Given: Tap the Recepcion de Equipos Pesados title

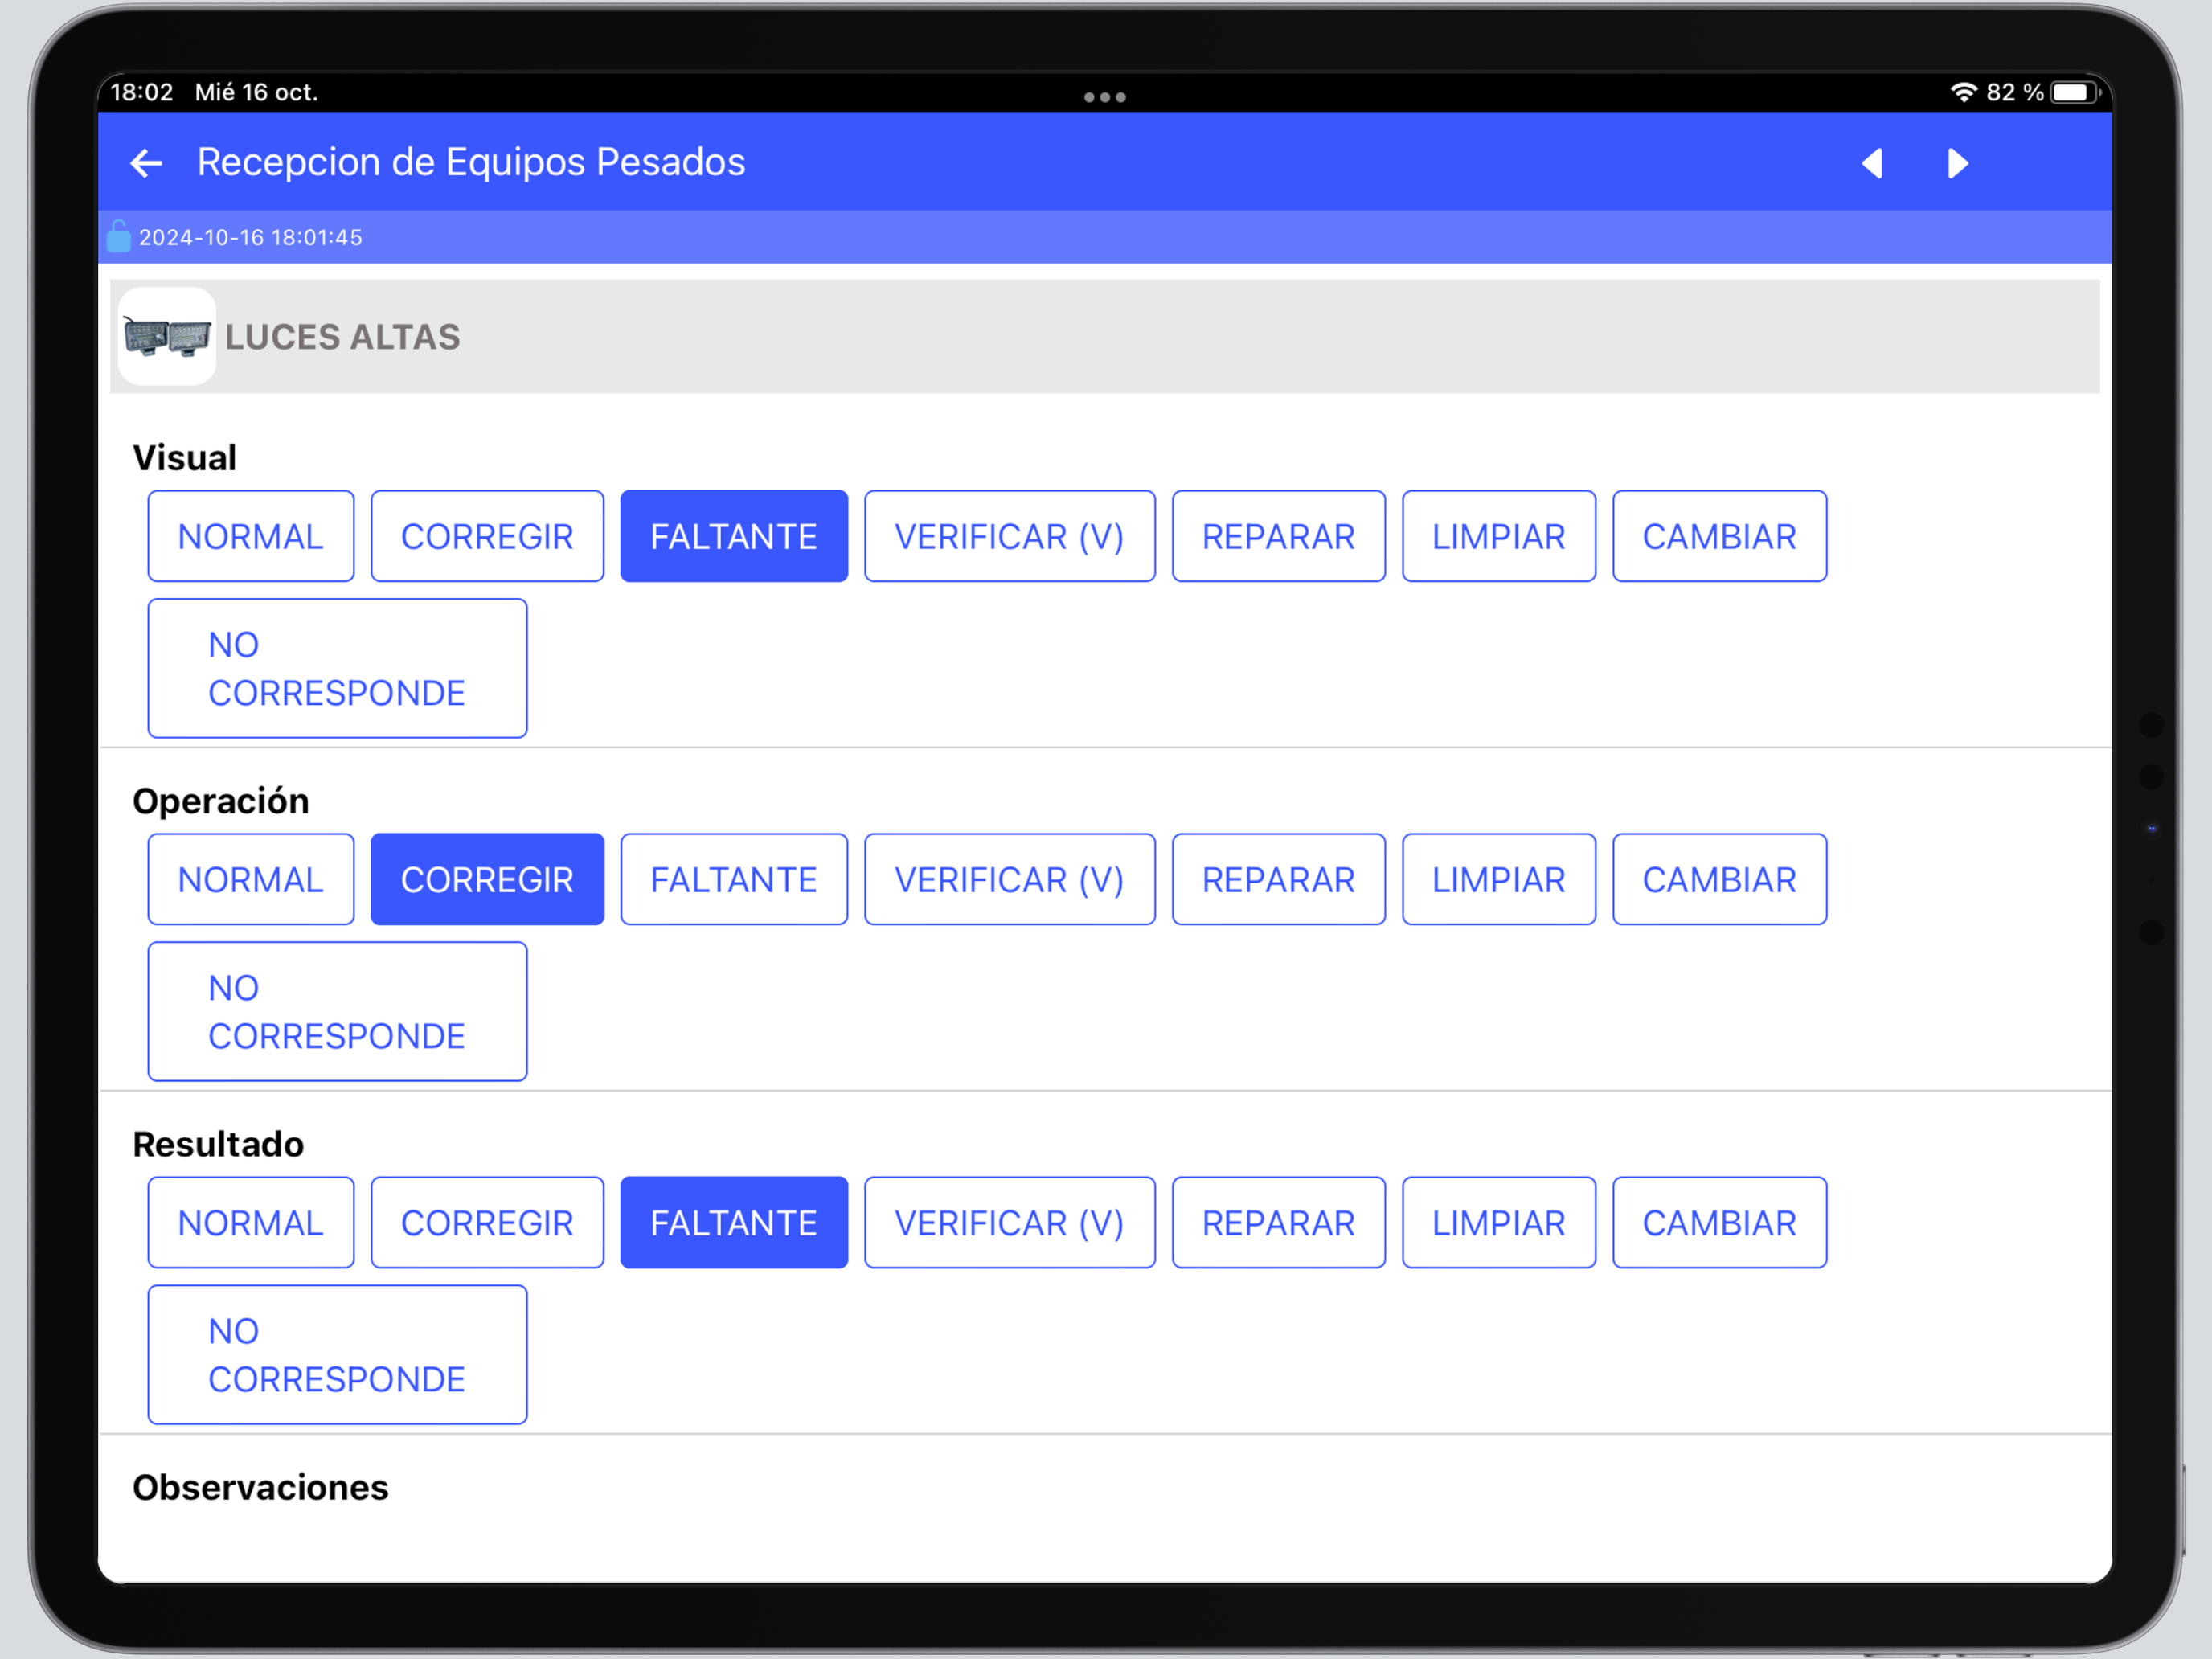Looking at the screenshot, I should pos(471,162).
